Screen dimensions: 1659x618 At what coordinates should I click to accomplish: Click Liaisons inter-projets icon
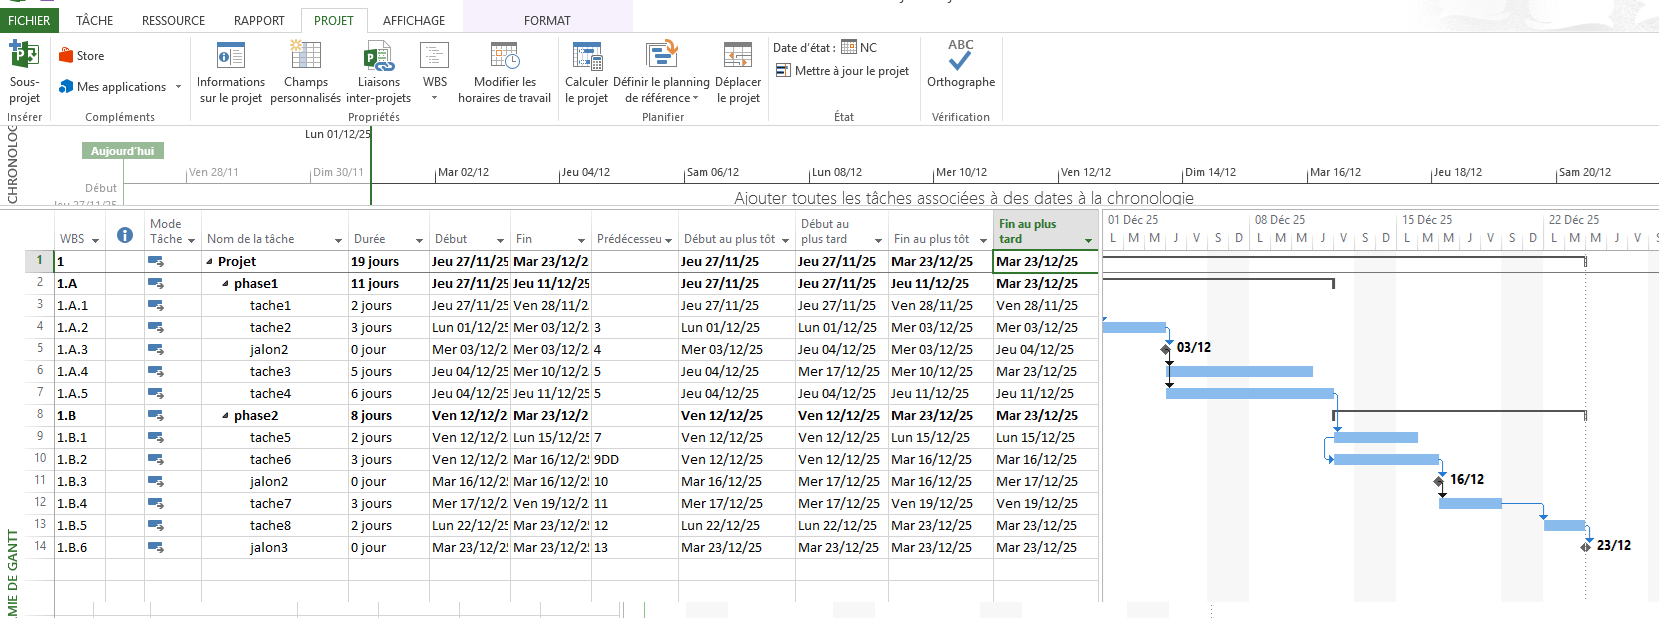tap(378, 56)
